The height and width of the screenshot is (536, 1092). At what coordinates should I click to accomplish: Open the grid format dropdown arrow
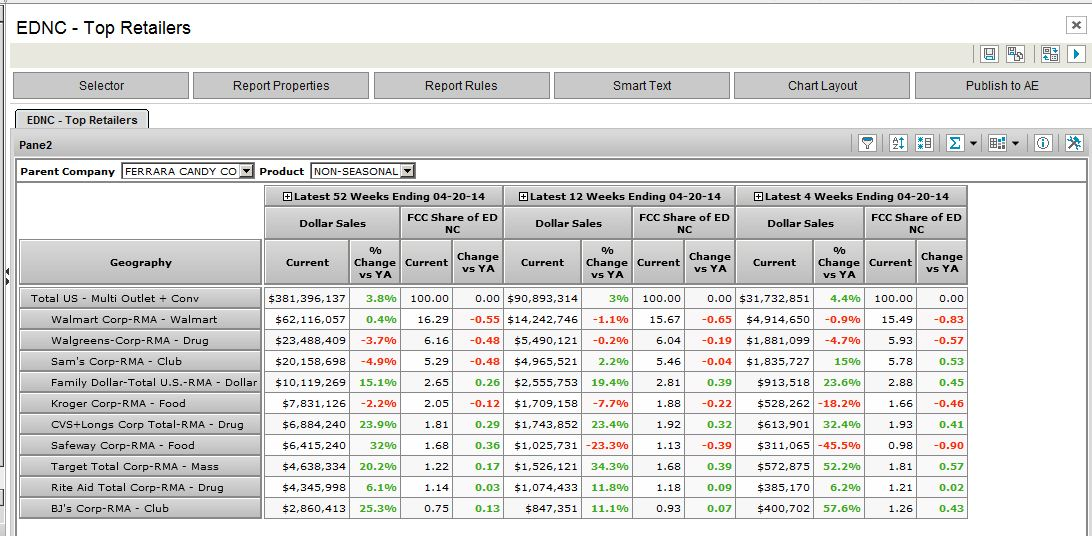(x=1016, y=144)
